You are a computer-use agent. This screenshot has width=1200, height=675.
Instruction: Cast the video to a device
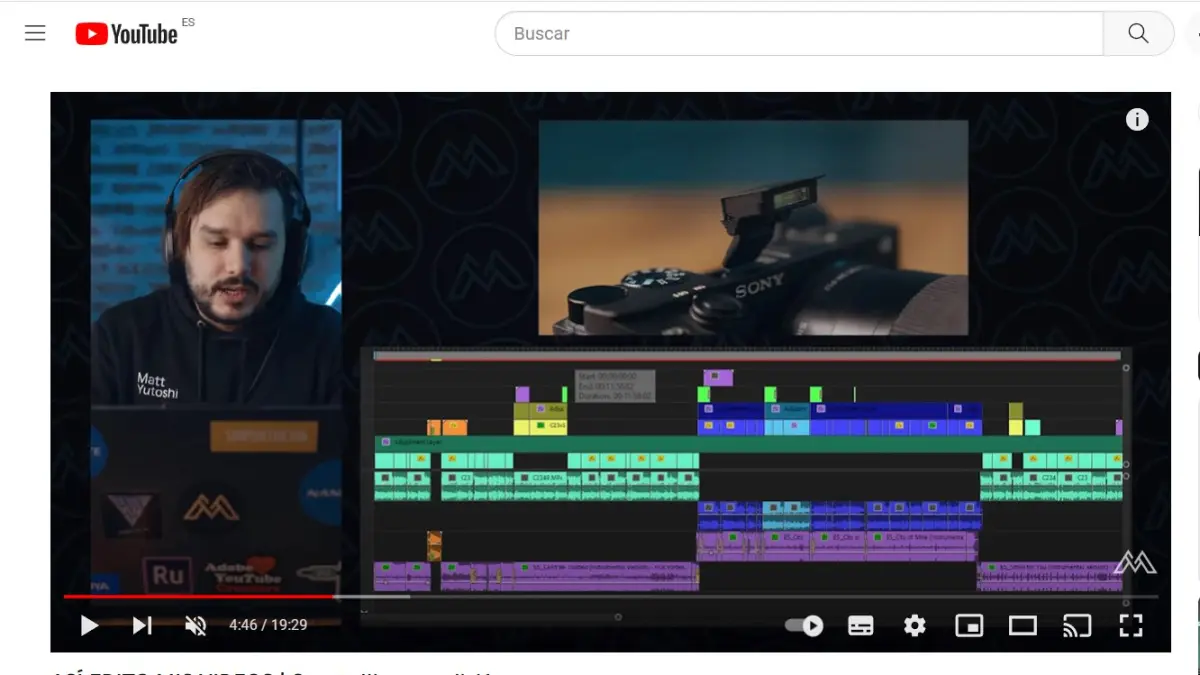(x=1076, y=625)
